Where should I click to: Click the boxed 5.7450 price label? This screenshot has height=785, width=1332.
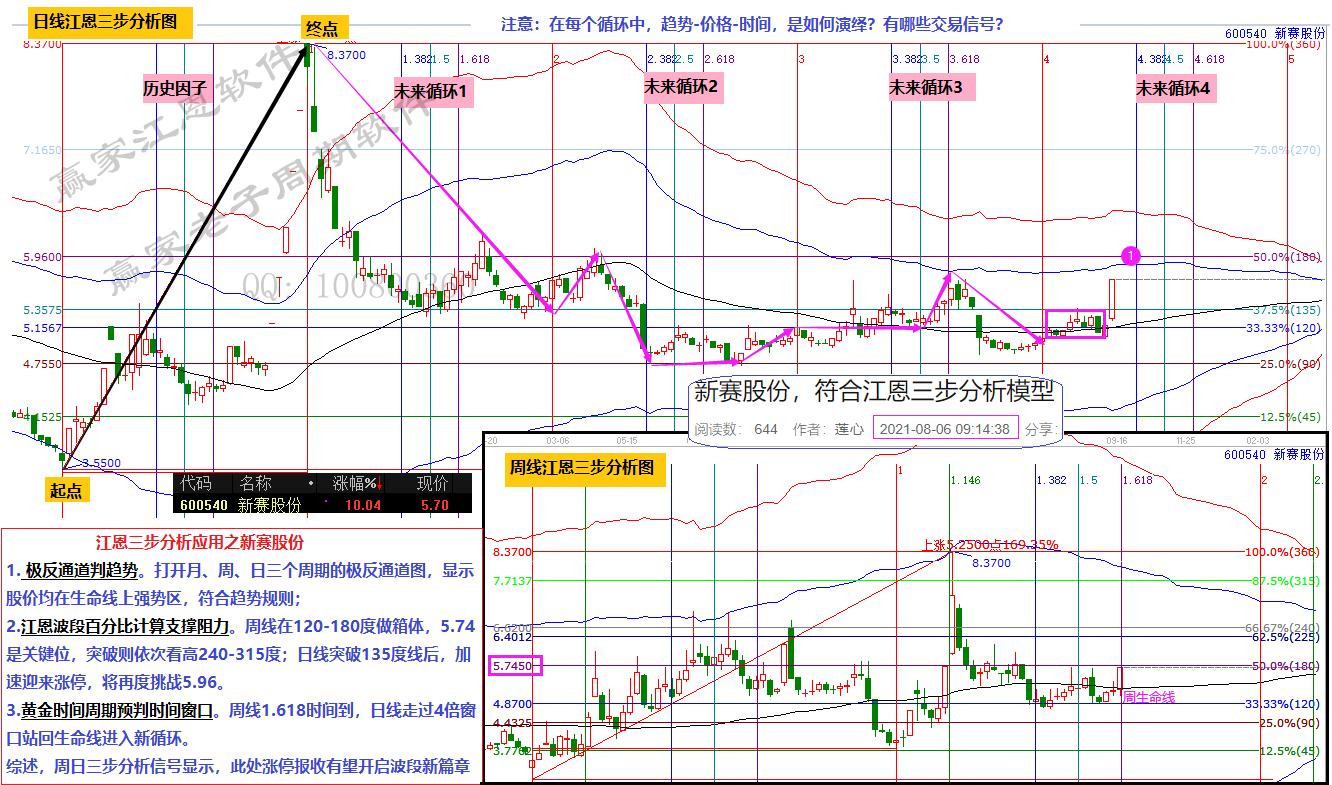514,665
